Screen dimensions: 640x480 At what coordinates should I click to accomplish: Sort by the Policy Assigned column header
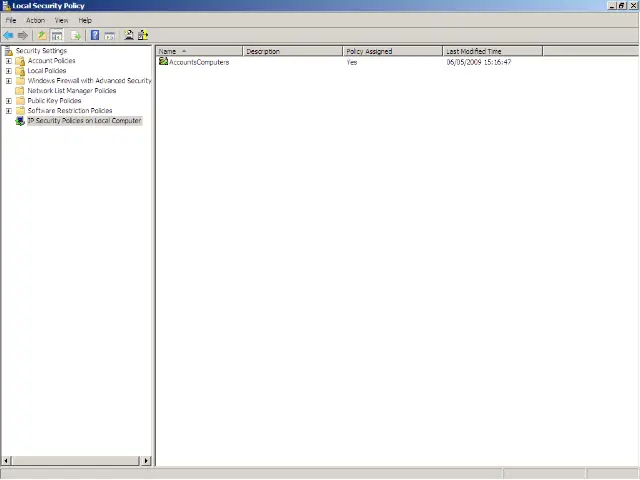[393, 51]
